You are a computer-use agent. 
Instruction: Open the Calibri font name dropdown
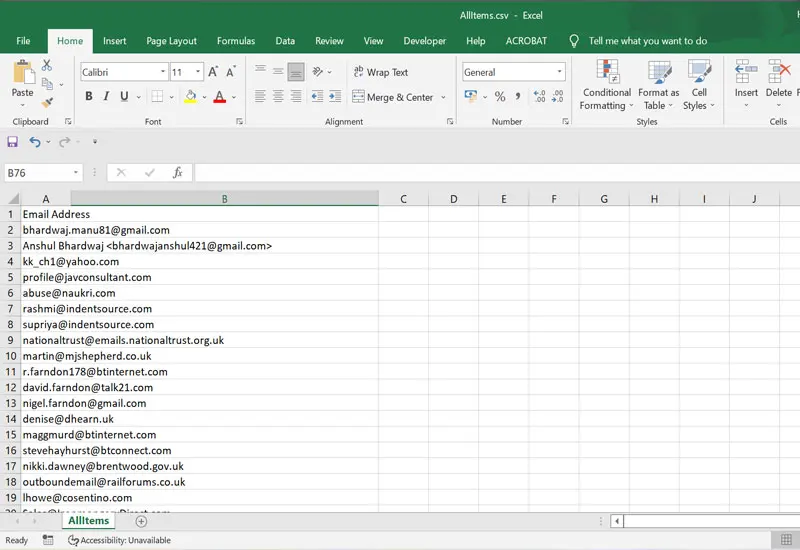(x=163, y=72)
